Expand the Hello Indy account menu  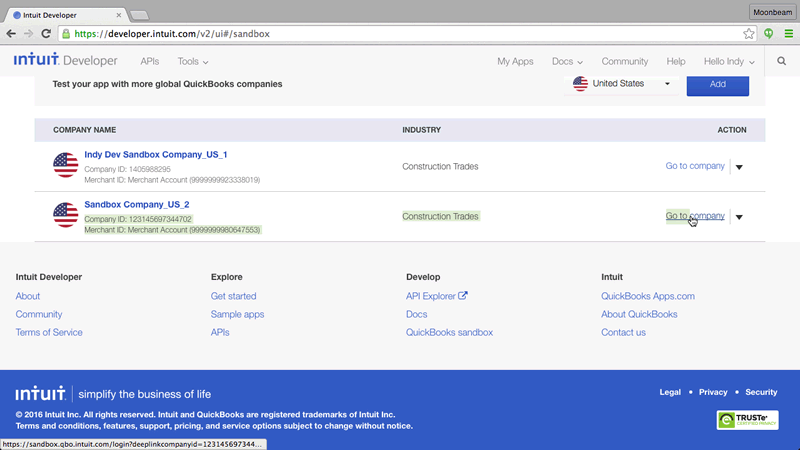[x=729, y=61]
